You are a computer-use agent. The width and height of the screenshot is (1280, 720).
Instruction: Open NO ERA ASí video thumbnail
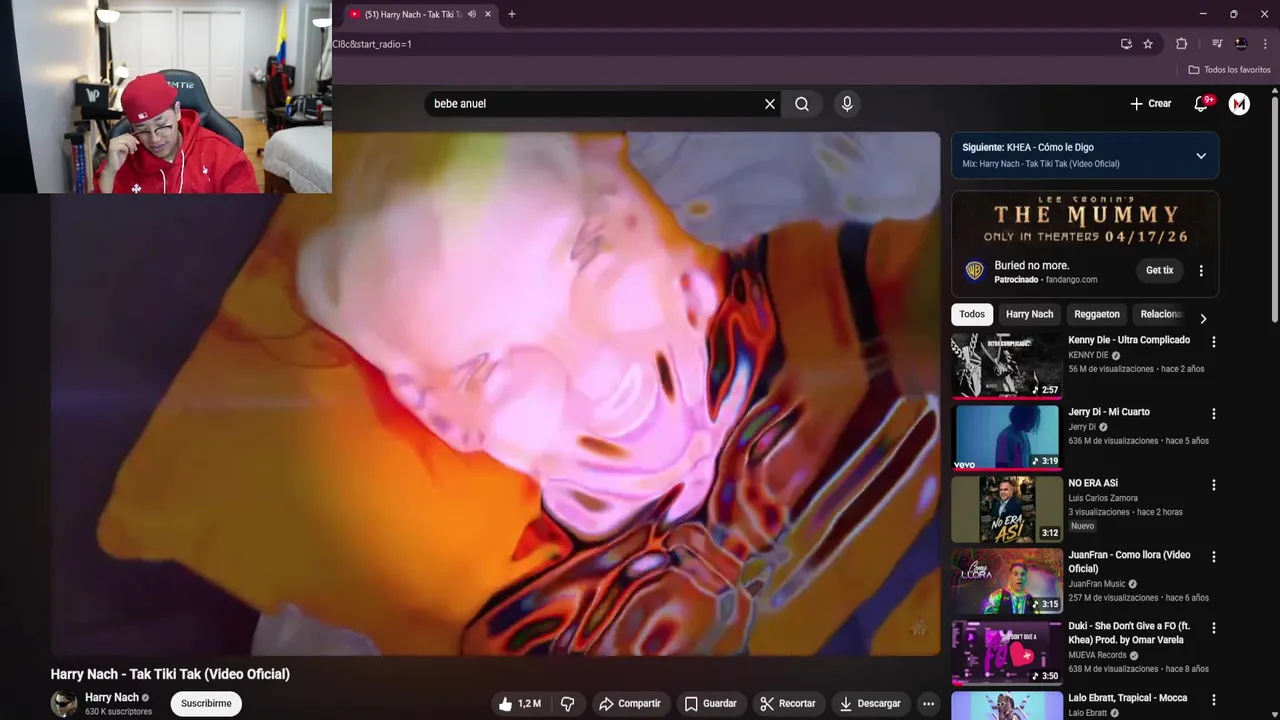[x=1006, y=509]
